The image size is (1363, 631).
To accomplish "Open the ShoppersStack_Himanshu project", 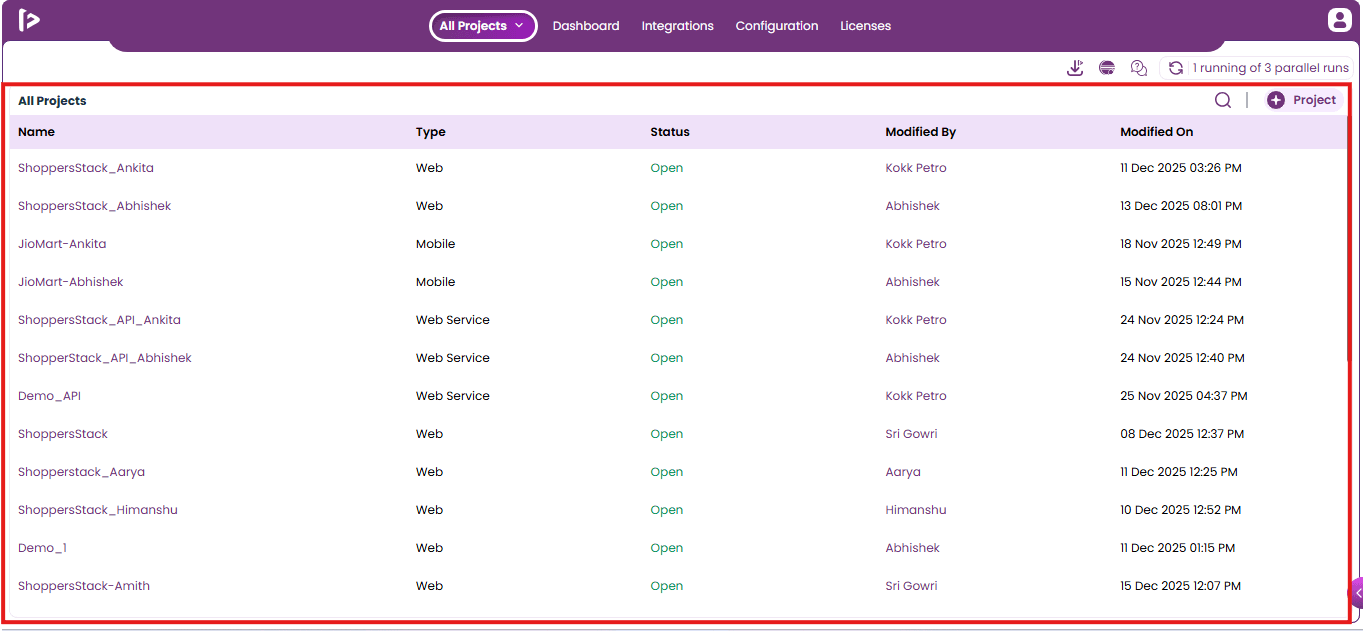I will (98, 510).
